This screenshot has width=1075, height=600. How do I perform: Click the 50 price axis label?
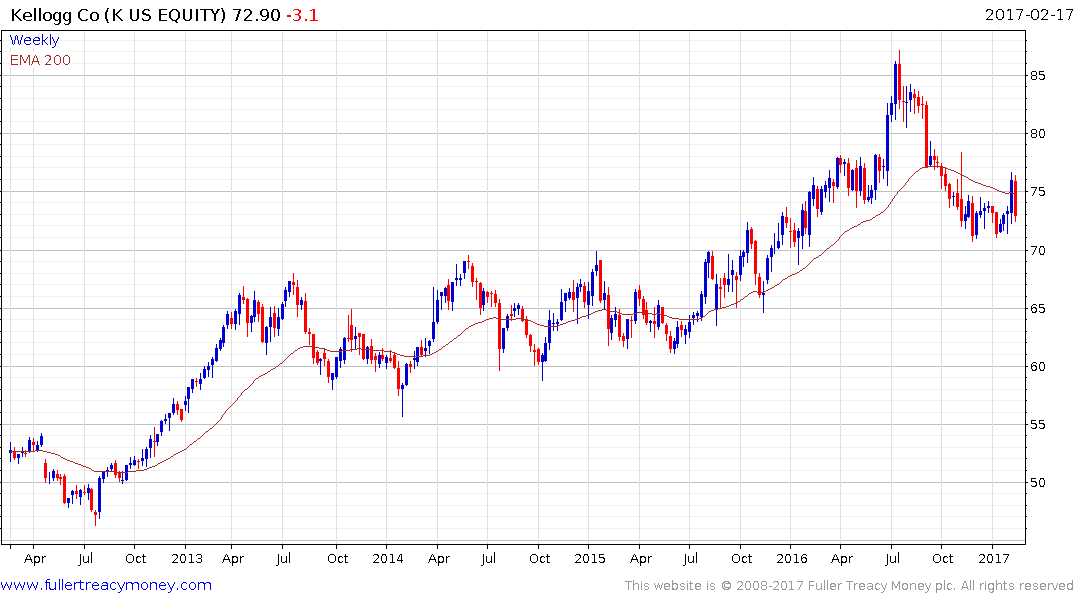(1037, 483)
